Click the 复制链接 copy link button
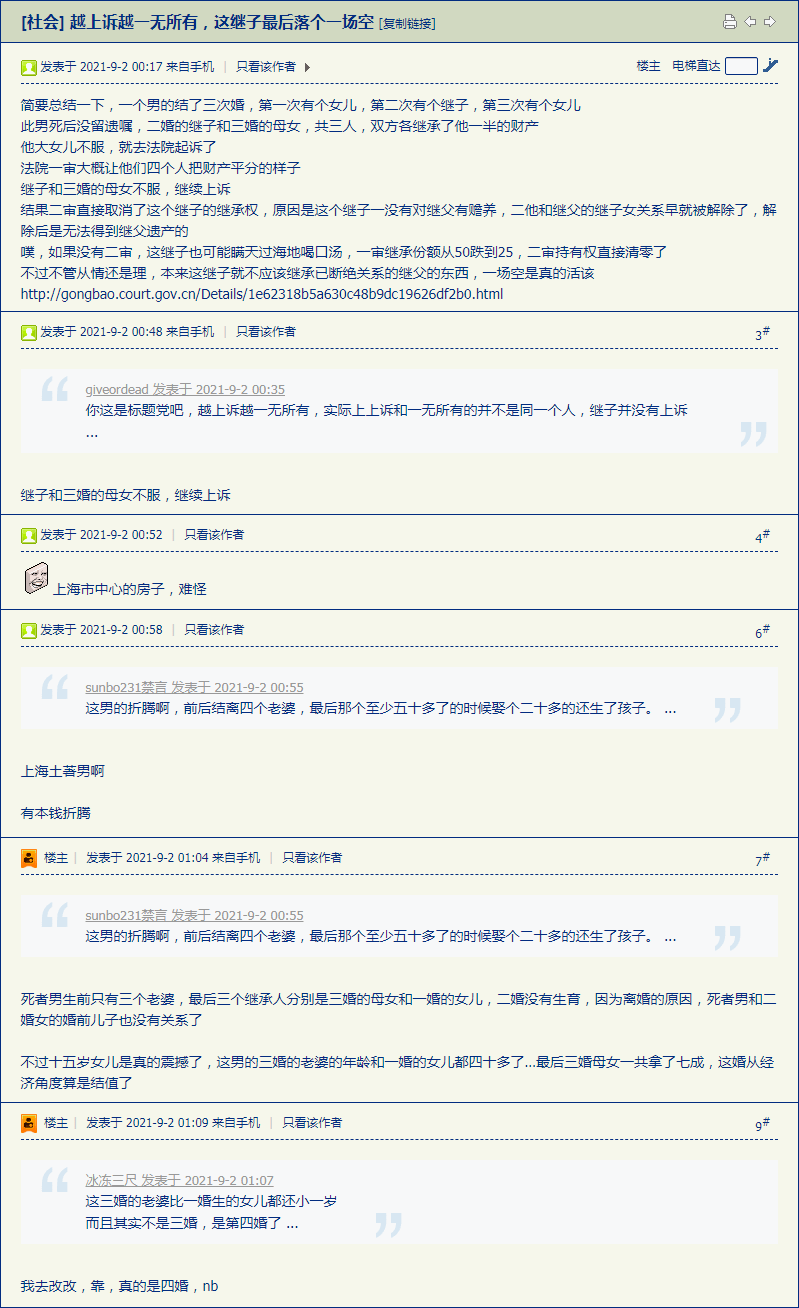The width and height of the screenshot is (799, 1308). [407, 23]
